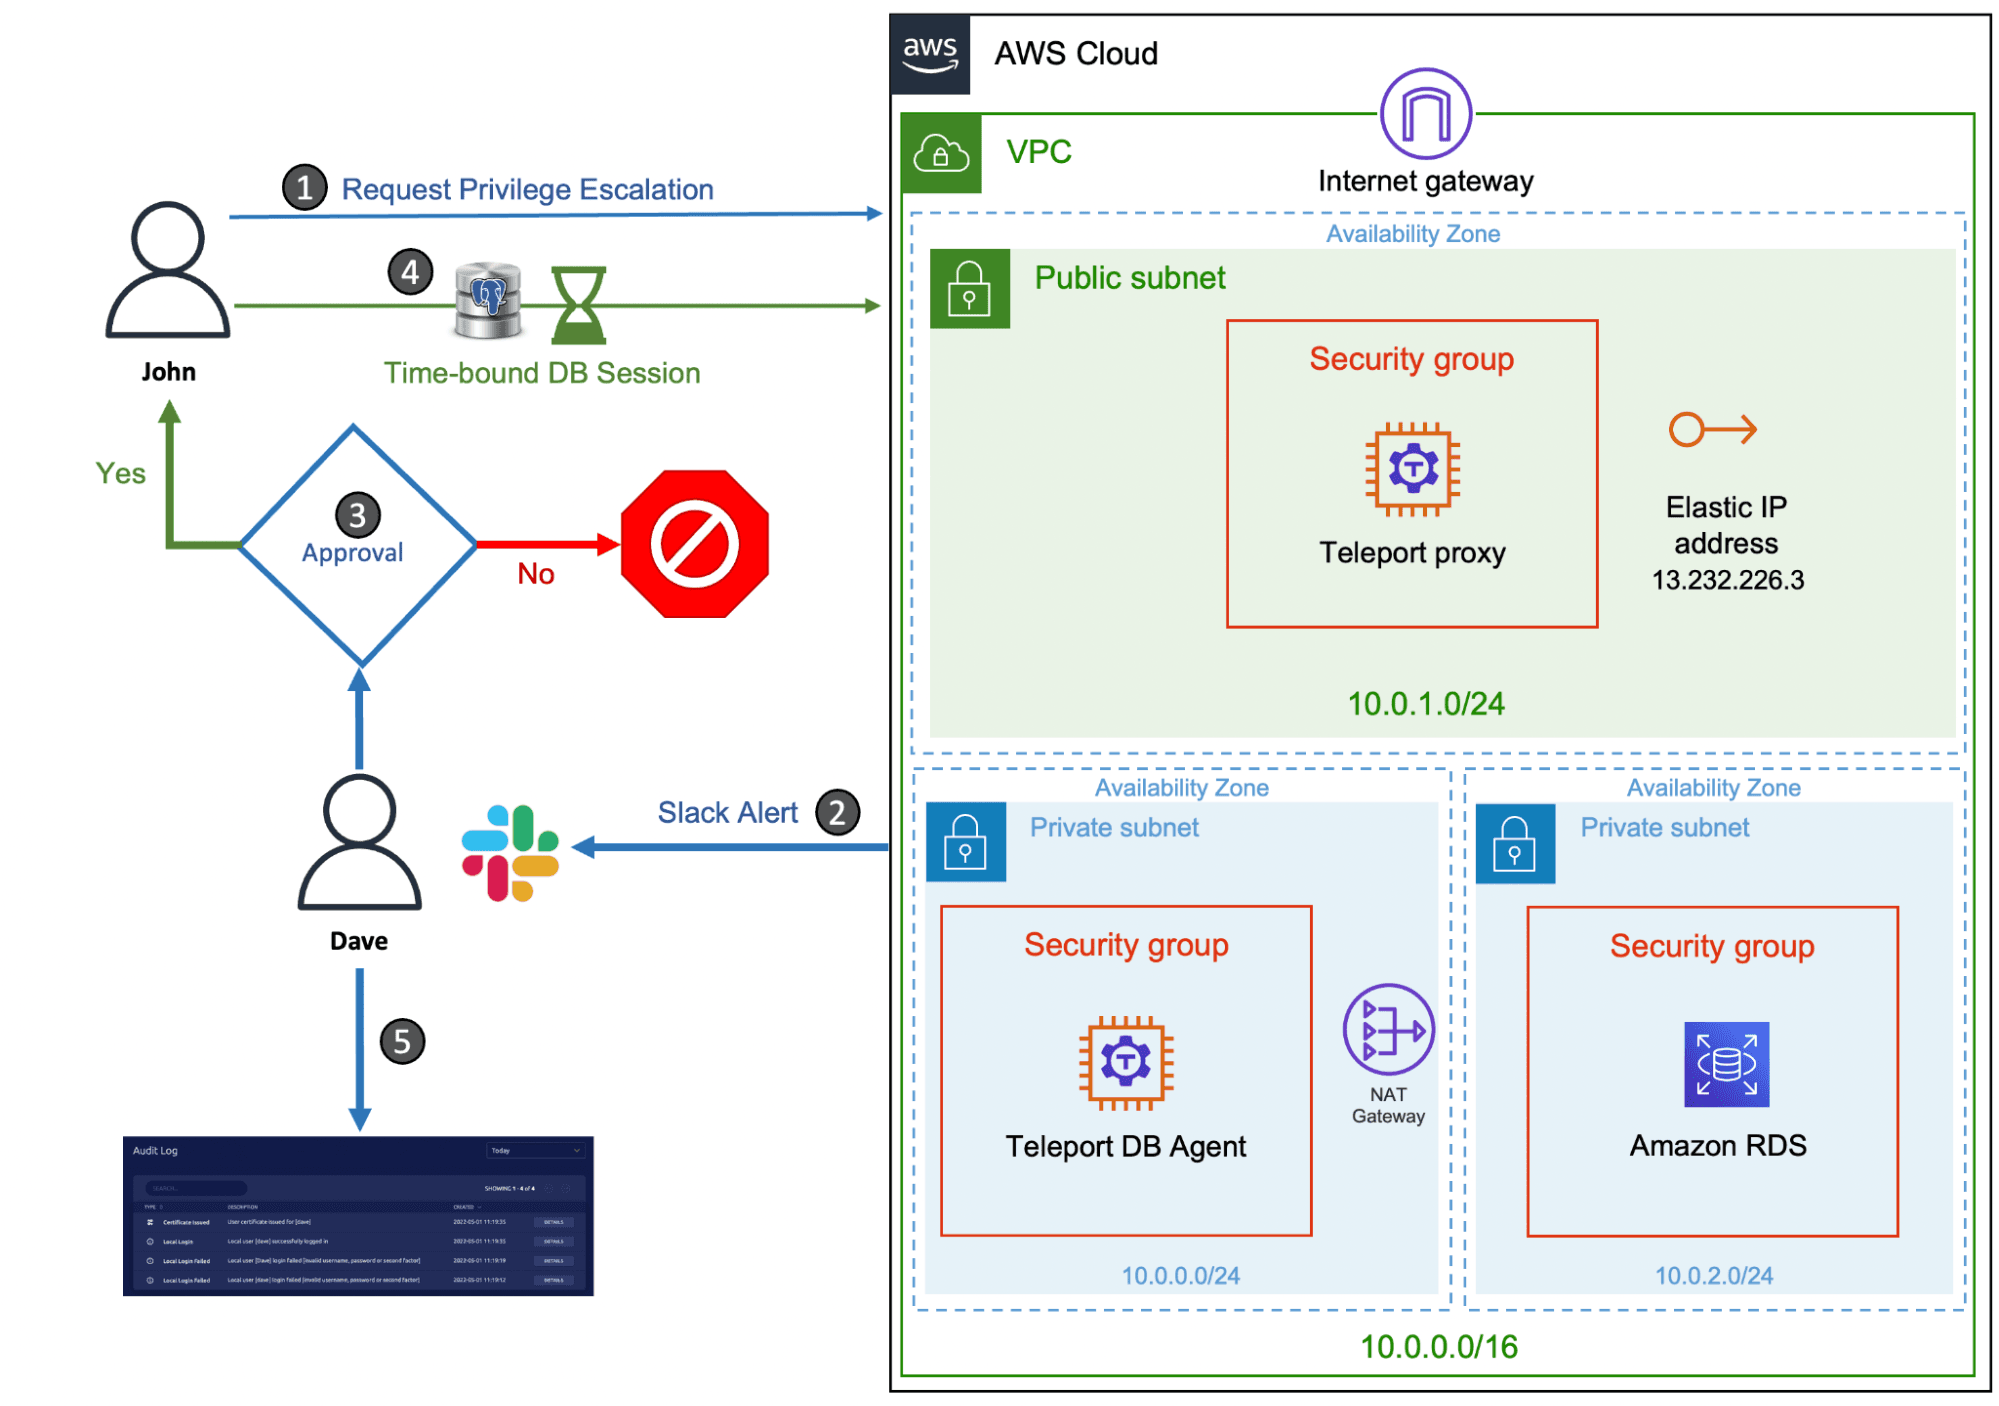The image size is (1999, 1406).
Task: Click the "Public subnet" label
Action: (x=1129, y=278)
